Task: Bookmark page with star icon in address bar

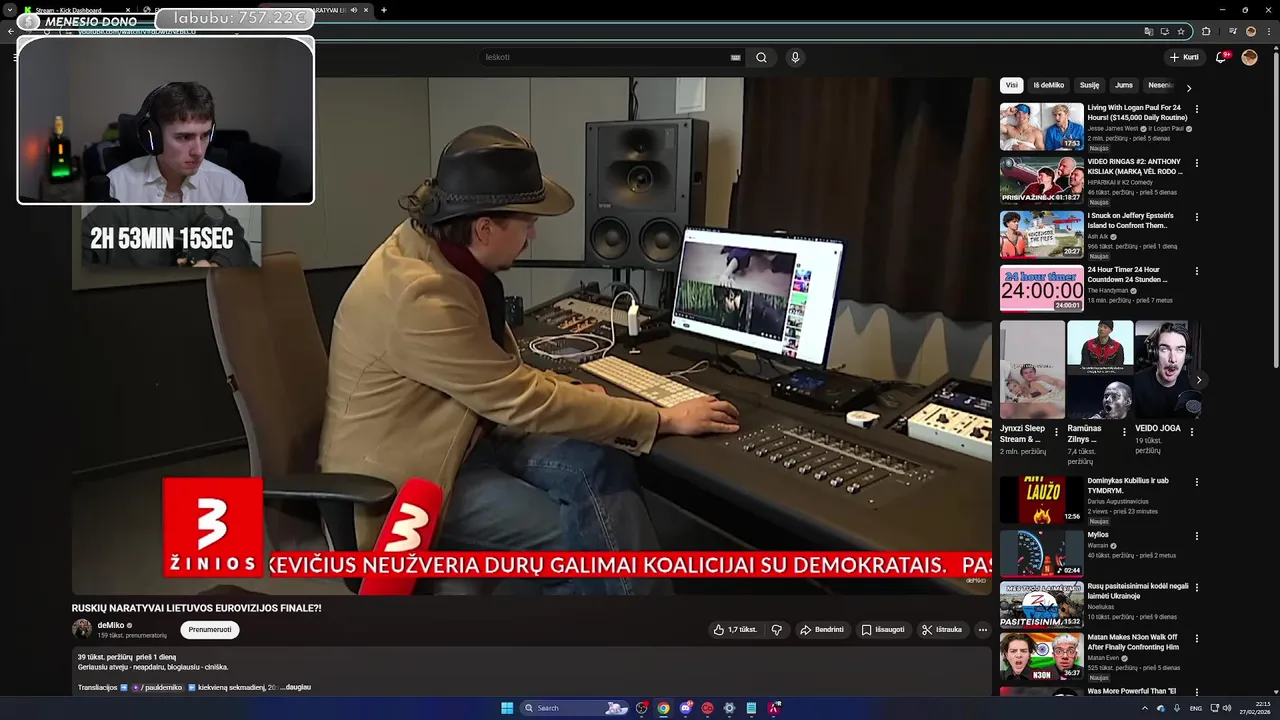Action: (1181, 31)
